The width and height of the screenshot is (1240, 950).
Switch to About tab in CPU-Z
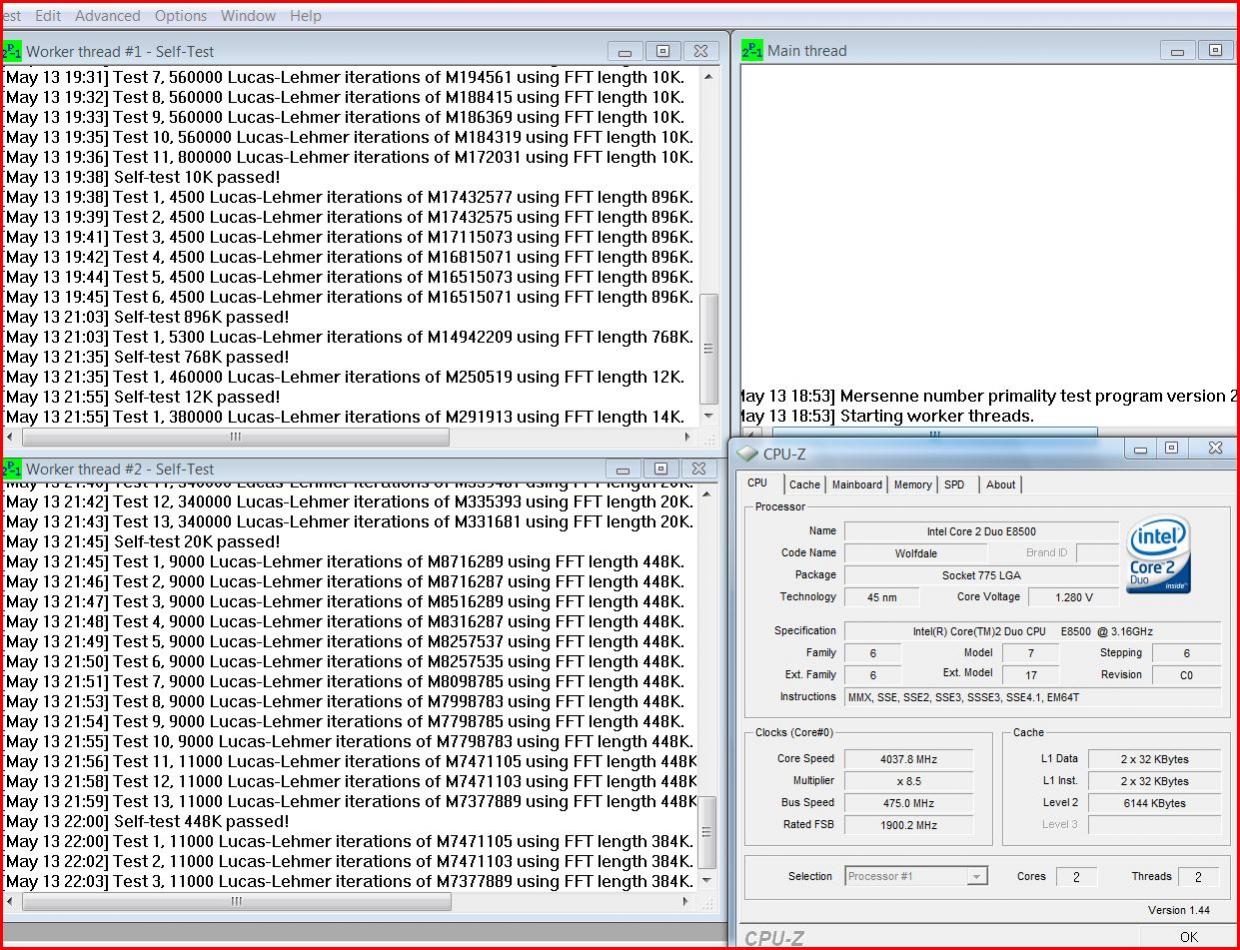click(1000, 484)
